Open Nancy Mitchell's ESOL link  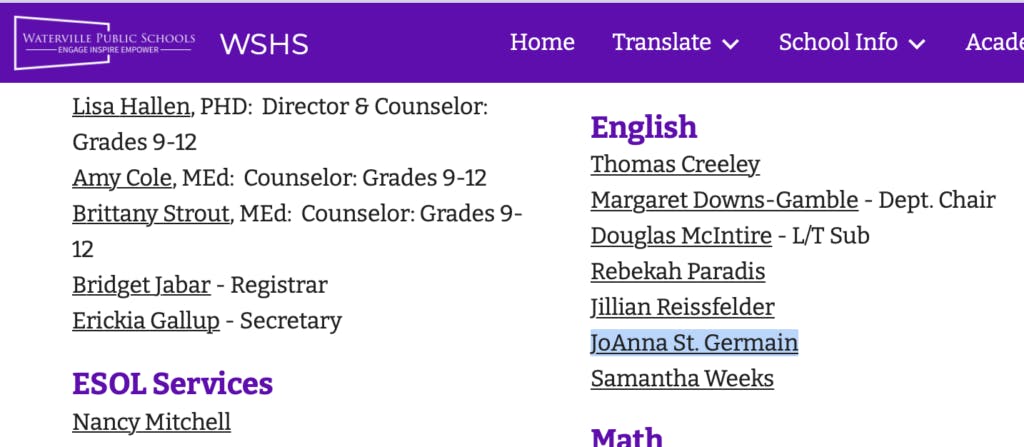pyautogui.click(x=151, y=422)
